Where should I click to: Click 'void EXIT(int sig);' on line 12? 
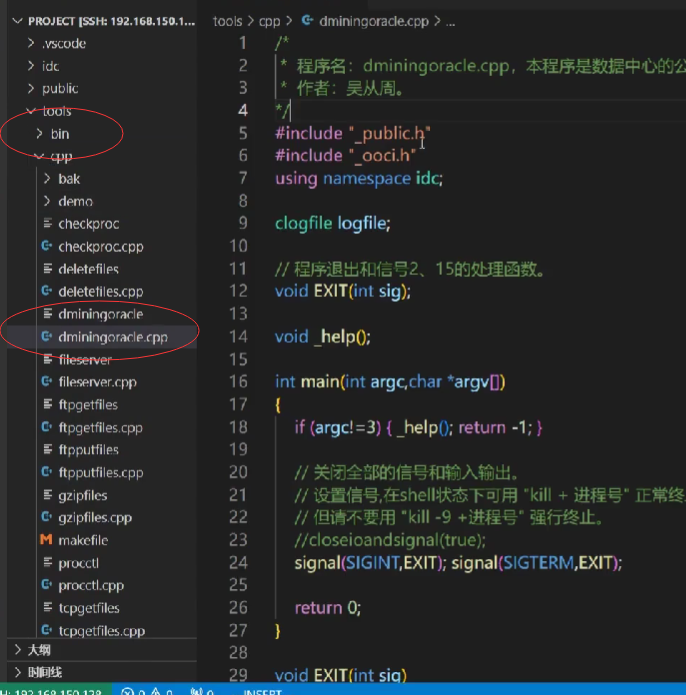(x=343, y=291)
